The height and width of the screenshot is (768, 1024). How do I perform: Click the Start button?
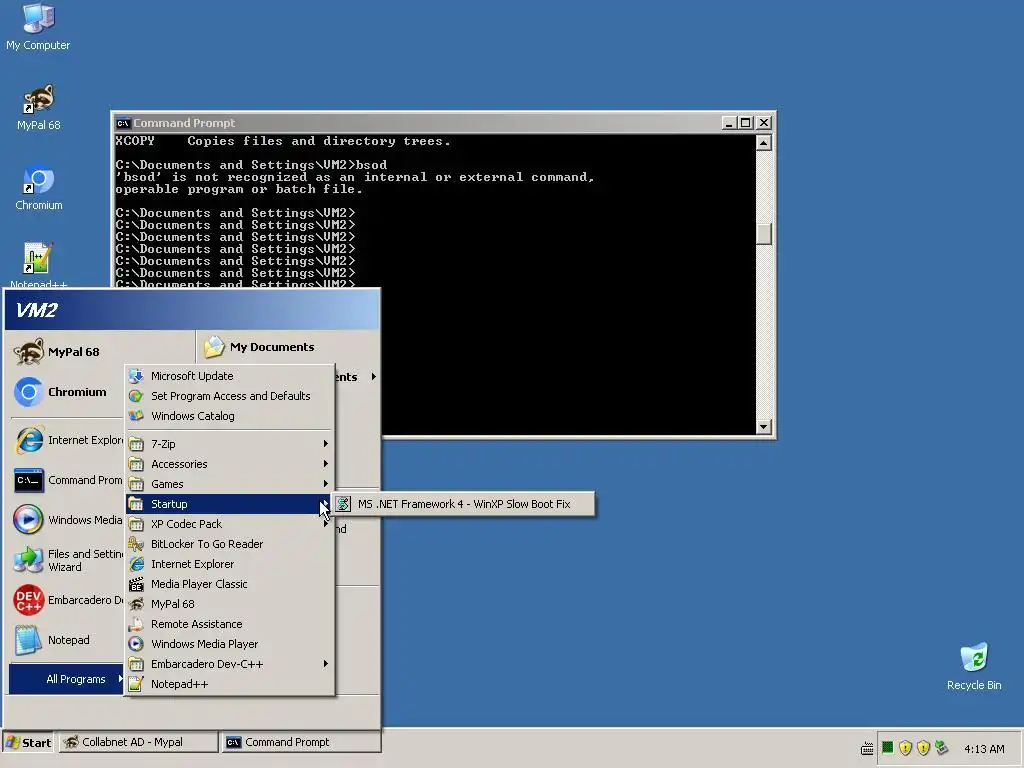28,743
